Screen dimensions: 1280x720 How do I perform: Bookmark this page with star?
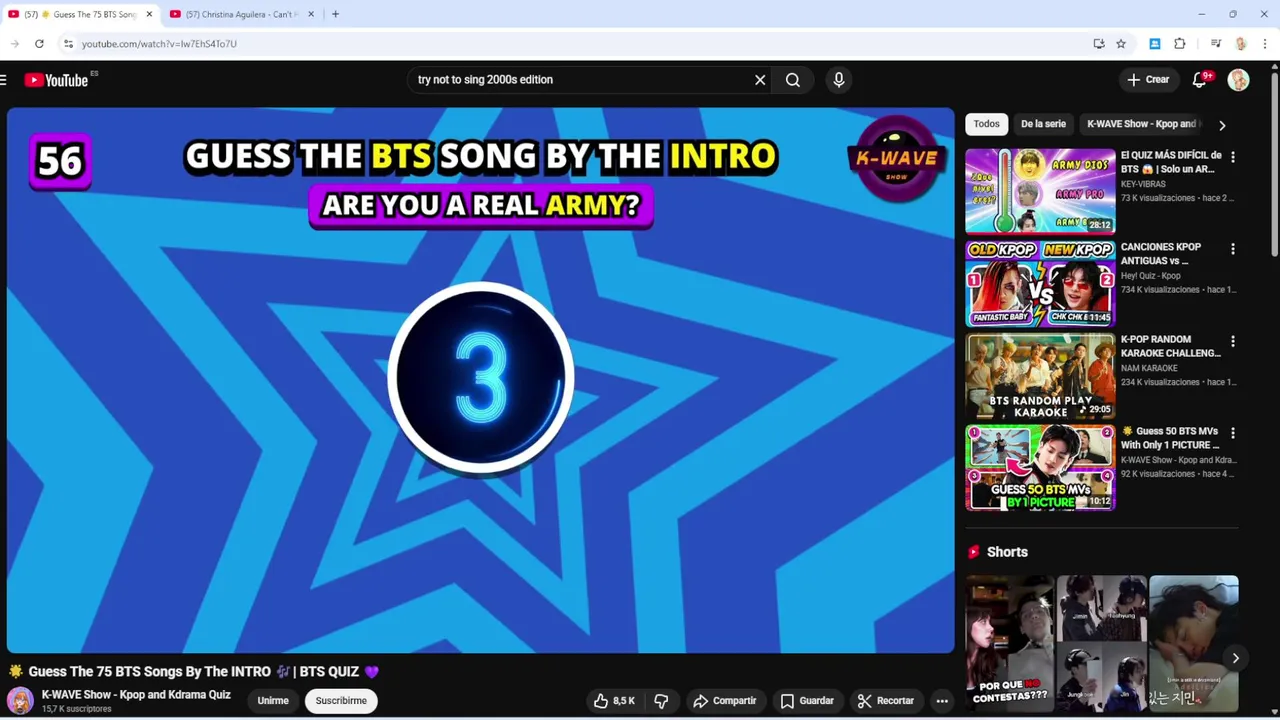click(1121, 44)
